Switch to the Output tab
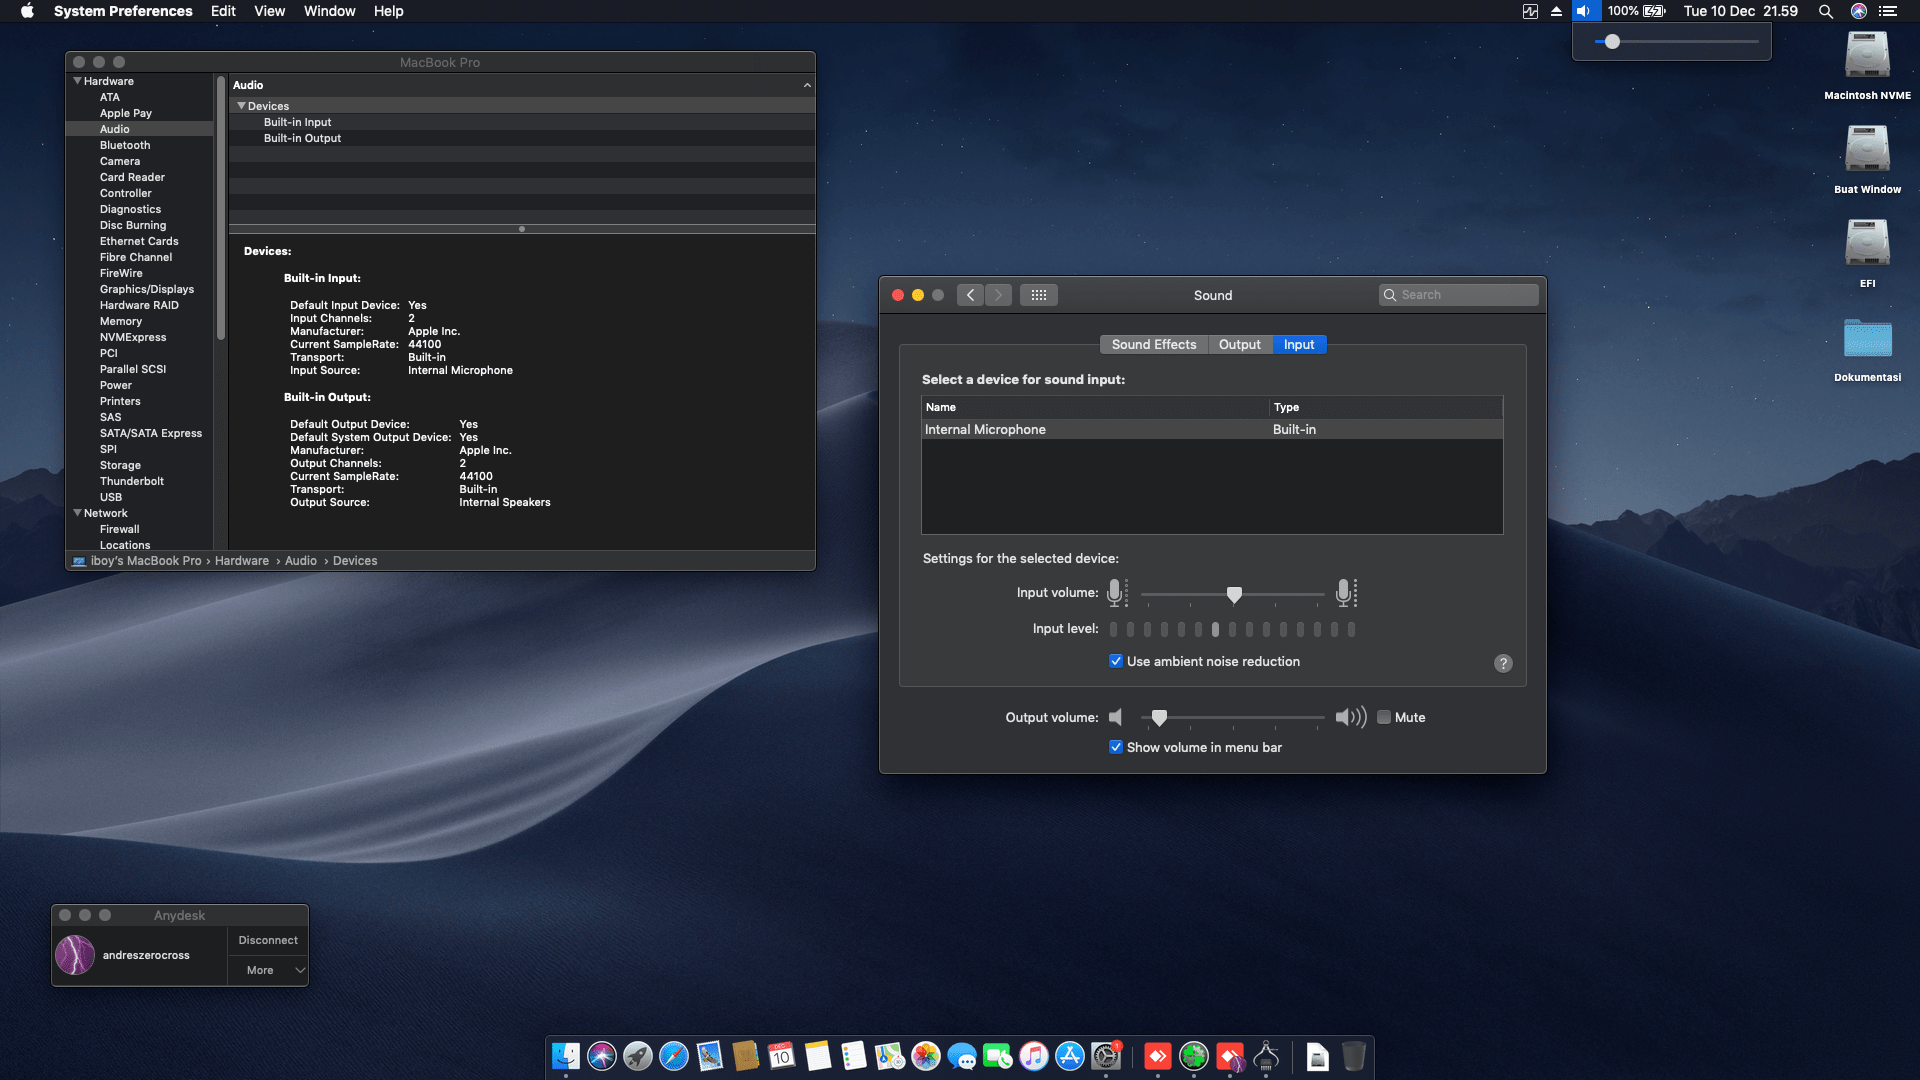The image size is (1920, 1080). pyautogui.click(x=1240, y=344)
